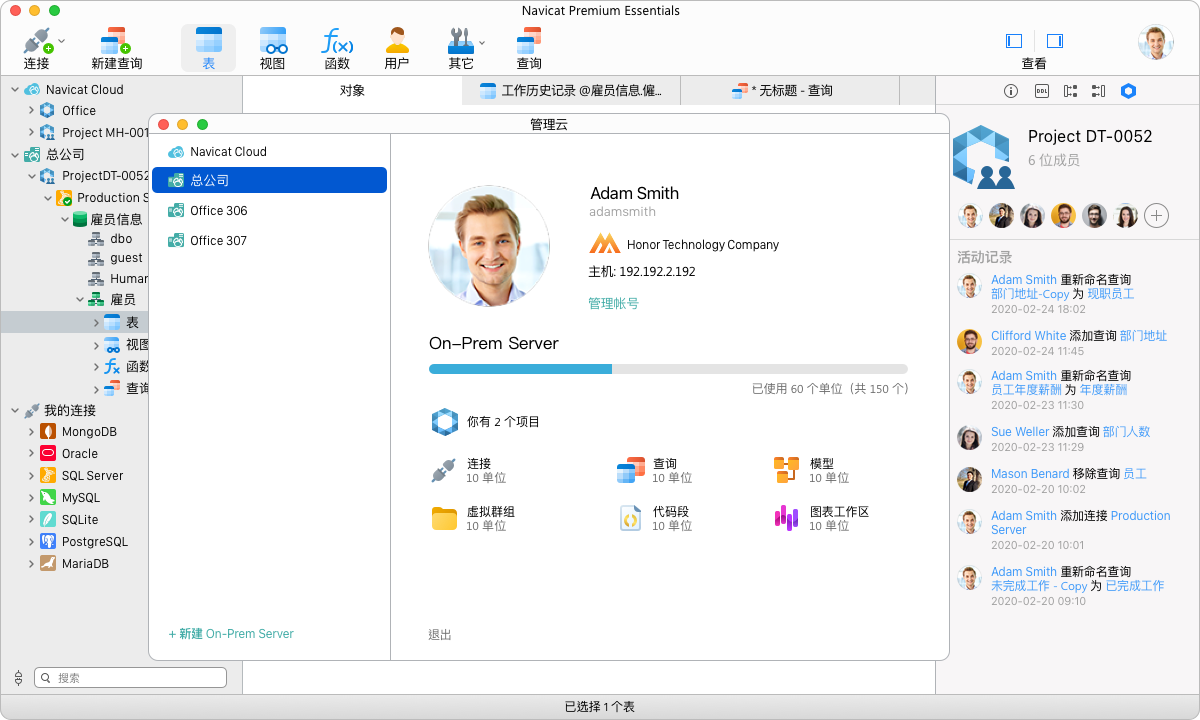
Task: Select 总公司 in the 管理云 dialog list
Action: (x=268, y=180)
